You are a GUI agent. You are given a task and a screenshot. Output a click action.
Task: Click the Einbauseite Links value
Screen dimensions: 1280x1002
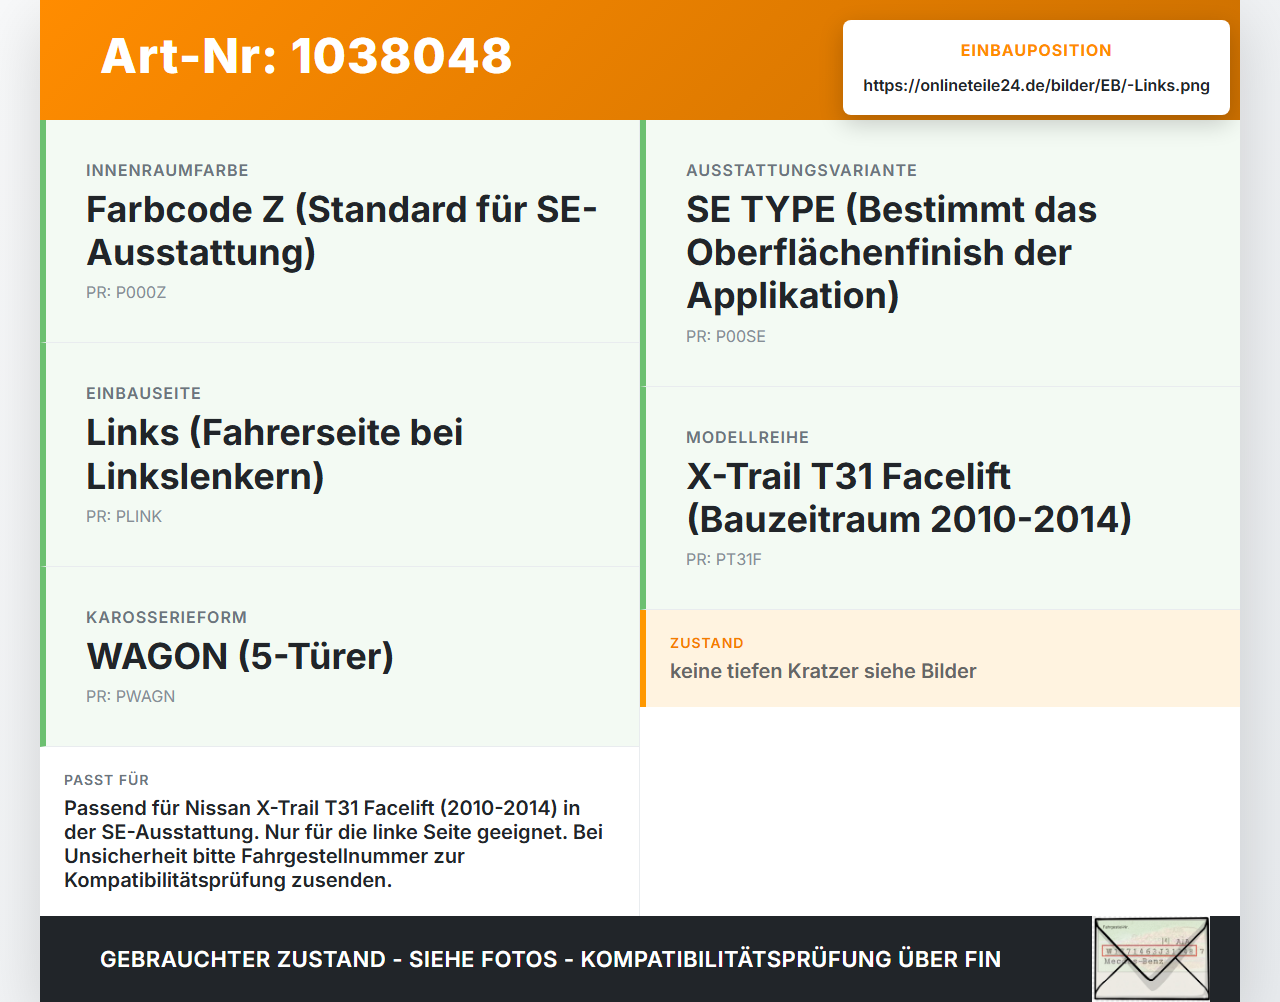274,454
